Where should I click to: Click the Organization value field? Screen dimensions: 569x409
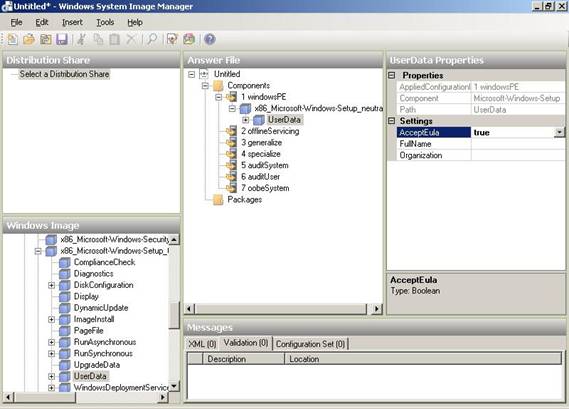[x=518, y=155]
